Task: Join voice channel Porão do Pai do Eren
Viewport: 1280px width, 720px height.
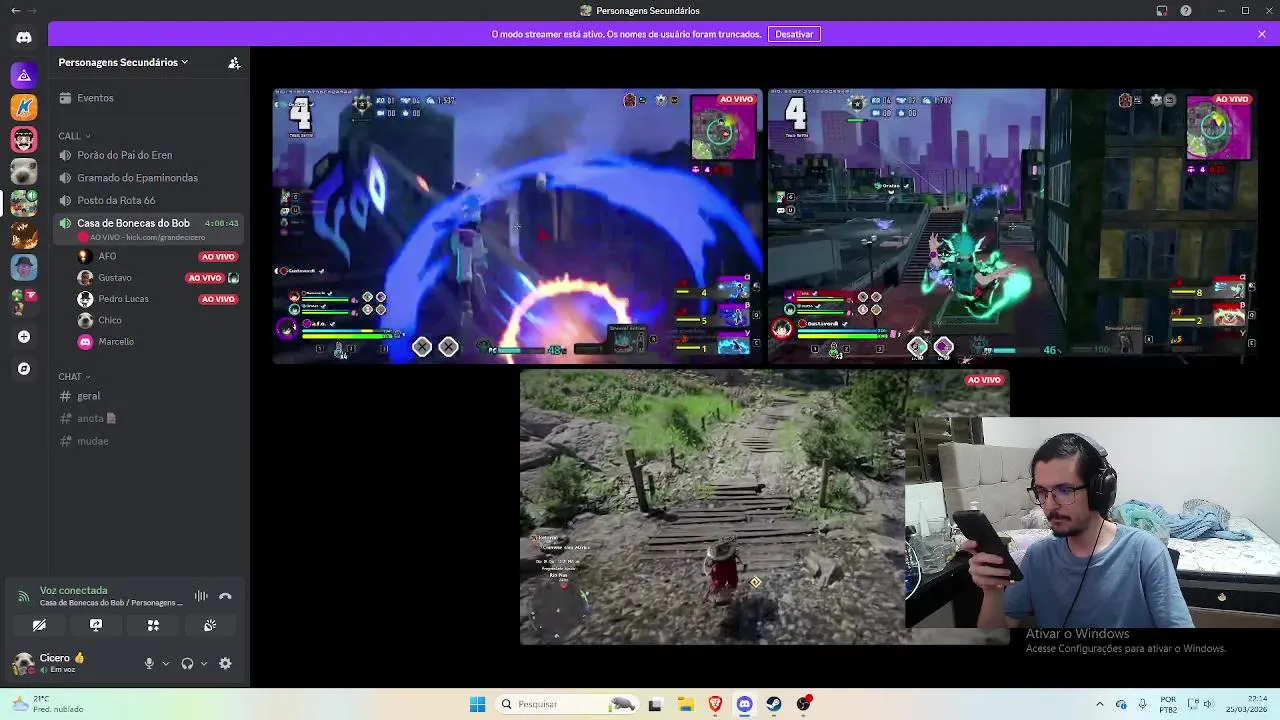Action: (149, 155)
